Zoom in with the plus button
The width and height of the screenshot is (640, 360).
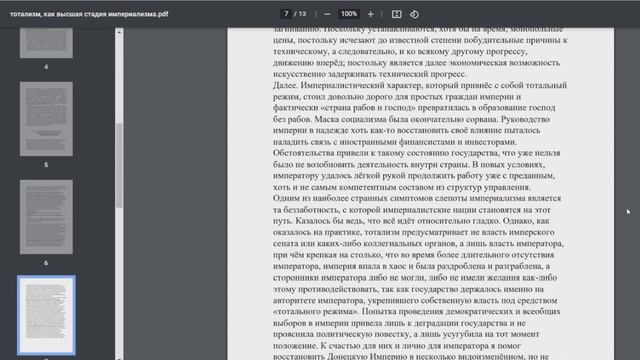pos(370,14)
